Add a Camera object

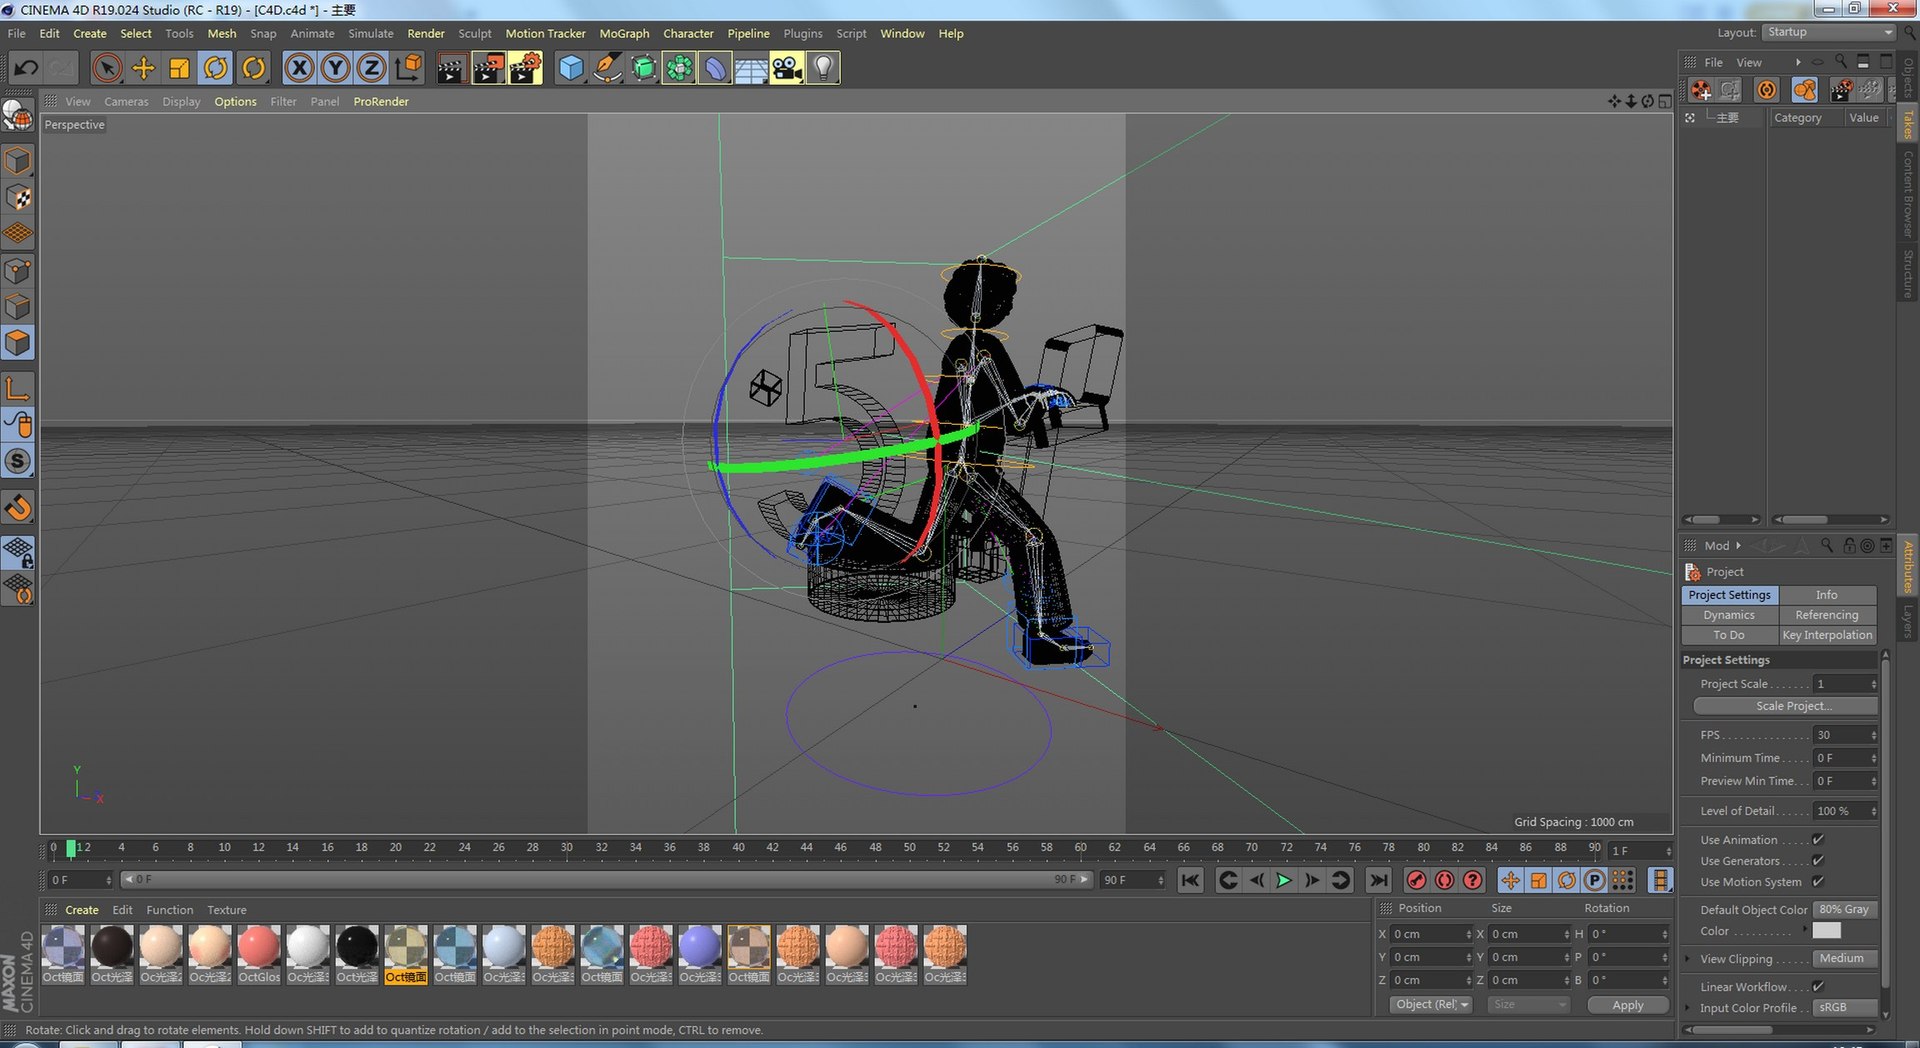[x=787, y=68]
